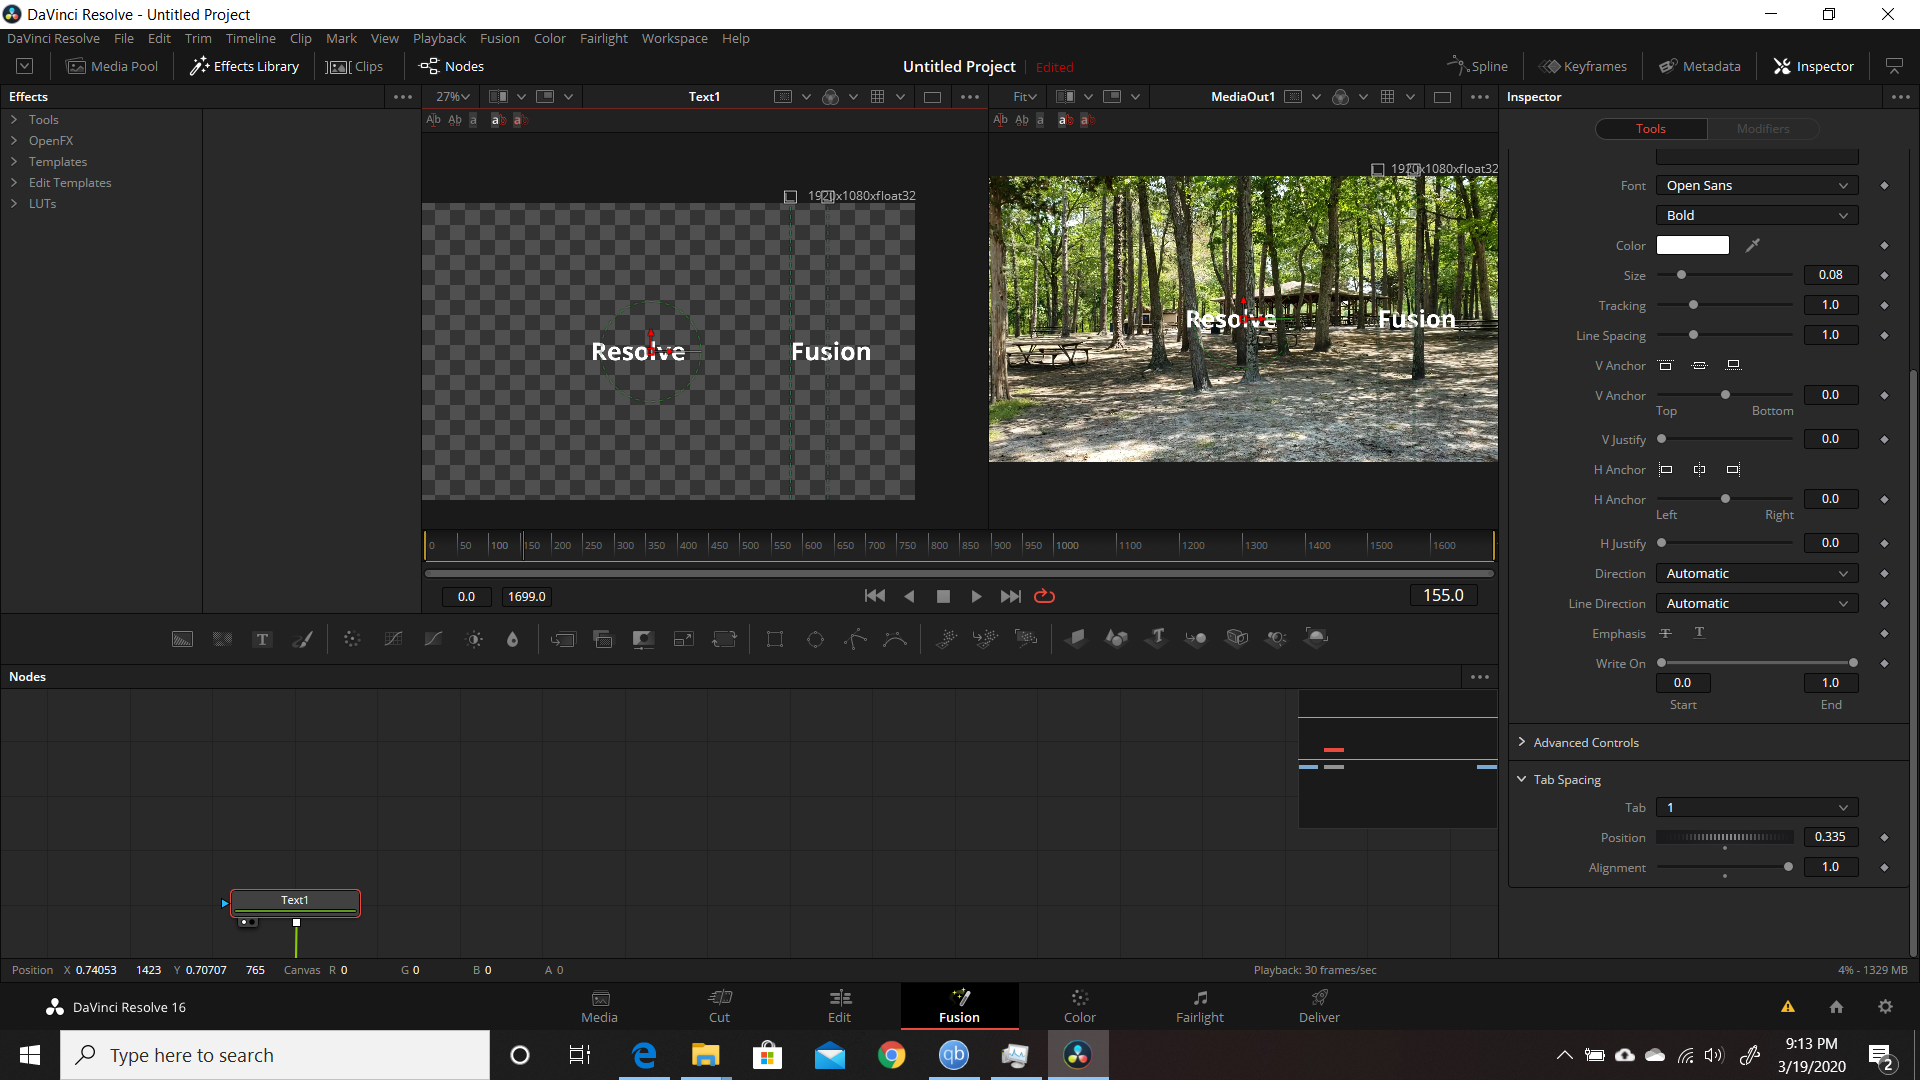The width and height of the screenshot is (1920, 1080).
Task: Open the Workspace menu
Action: coord(674,39)
